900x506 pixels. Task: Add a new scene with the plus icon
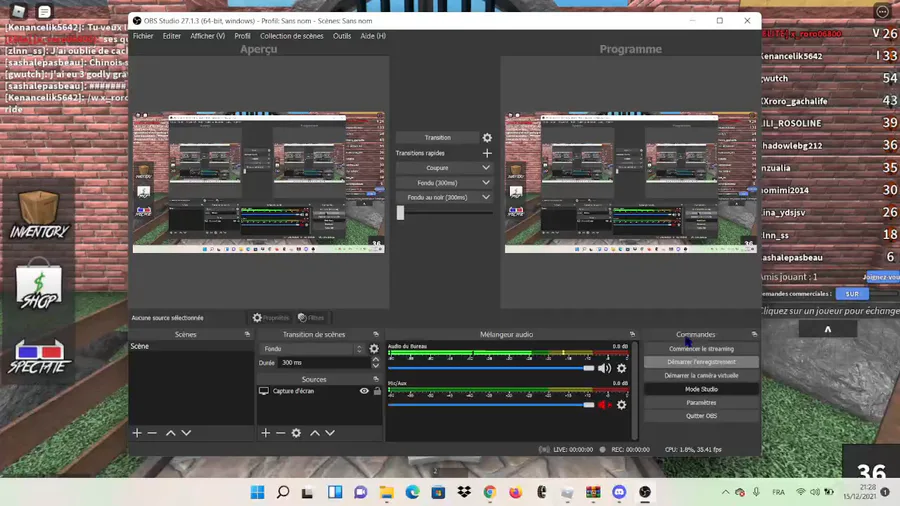137,433
